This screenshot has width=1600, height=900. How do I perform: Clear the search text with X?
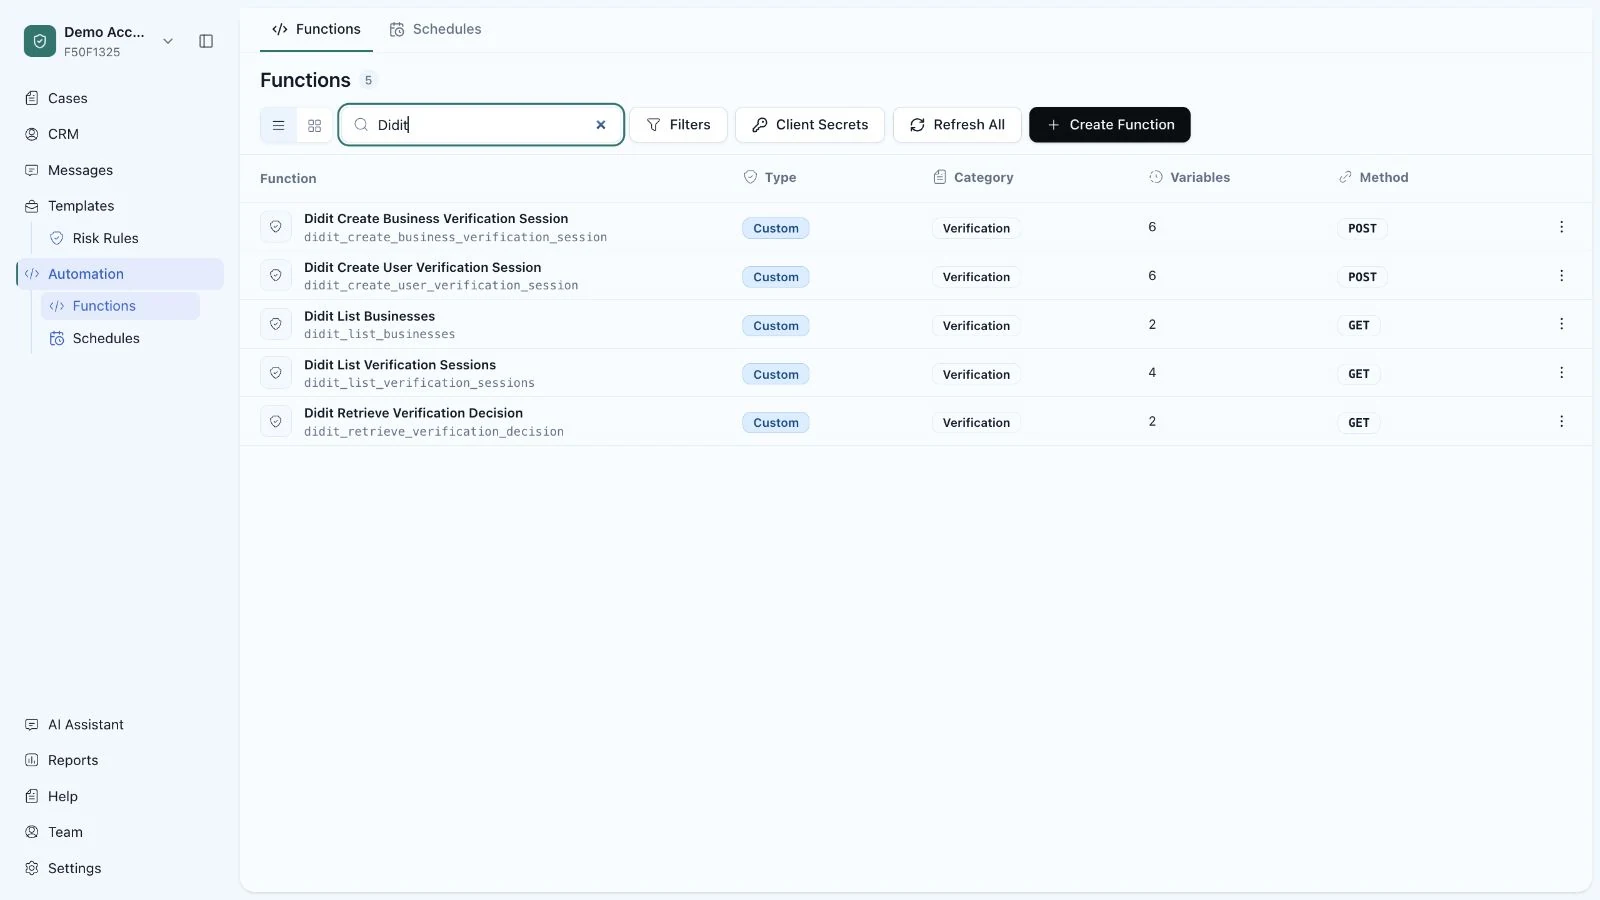(601, 125)
